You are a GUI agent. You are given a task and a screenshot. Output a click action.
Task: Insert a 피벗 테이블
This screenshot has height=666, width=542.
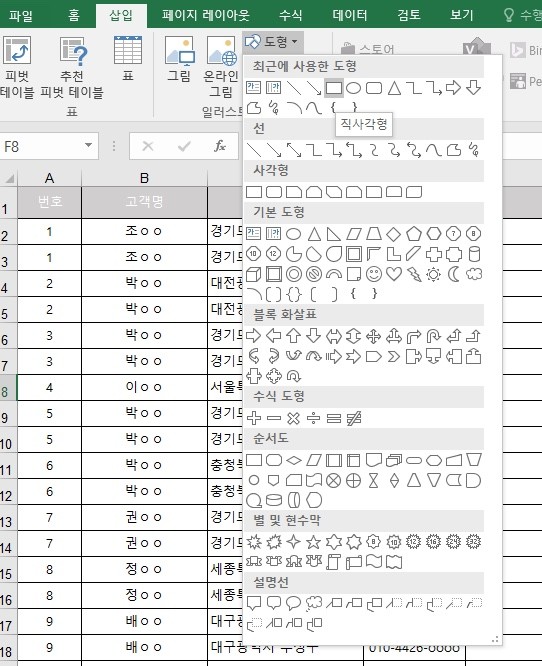(17, 67)
